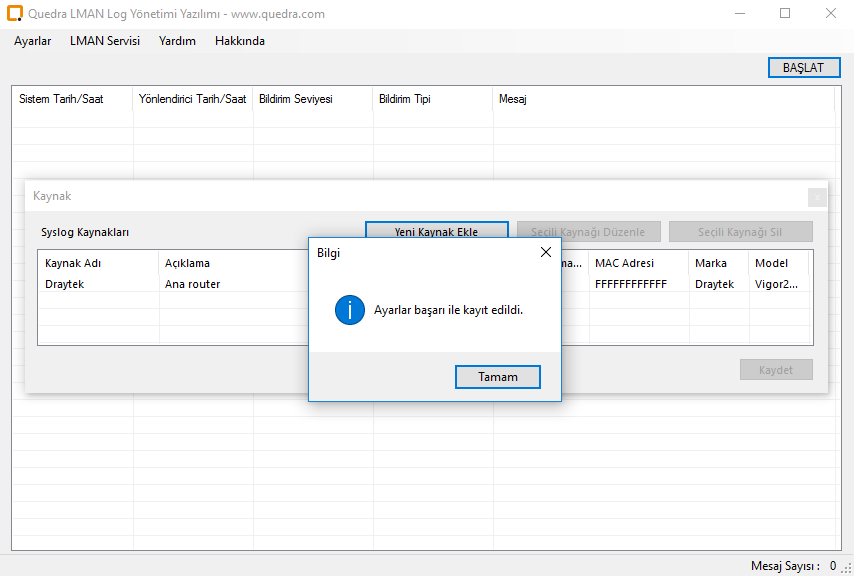Click the Bildirim Seviyesi column header
Viewport: 854px width, 576px height.
click(295, 99)
